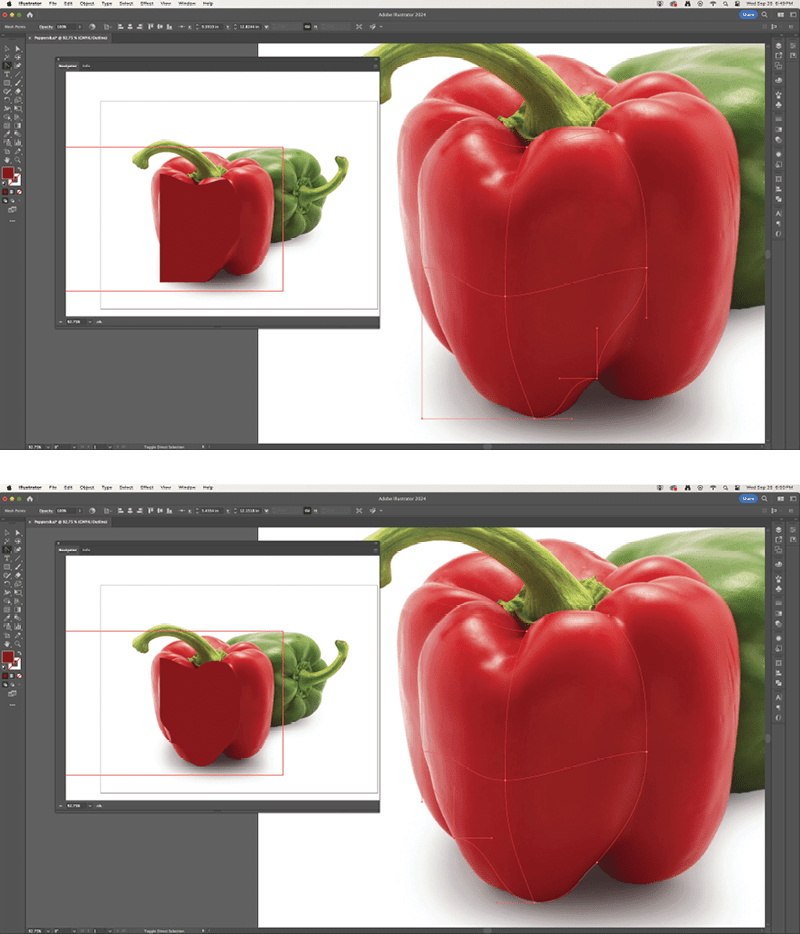
Task: Open the Character panel icon in the upper dock
Action: 779,213
